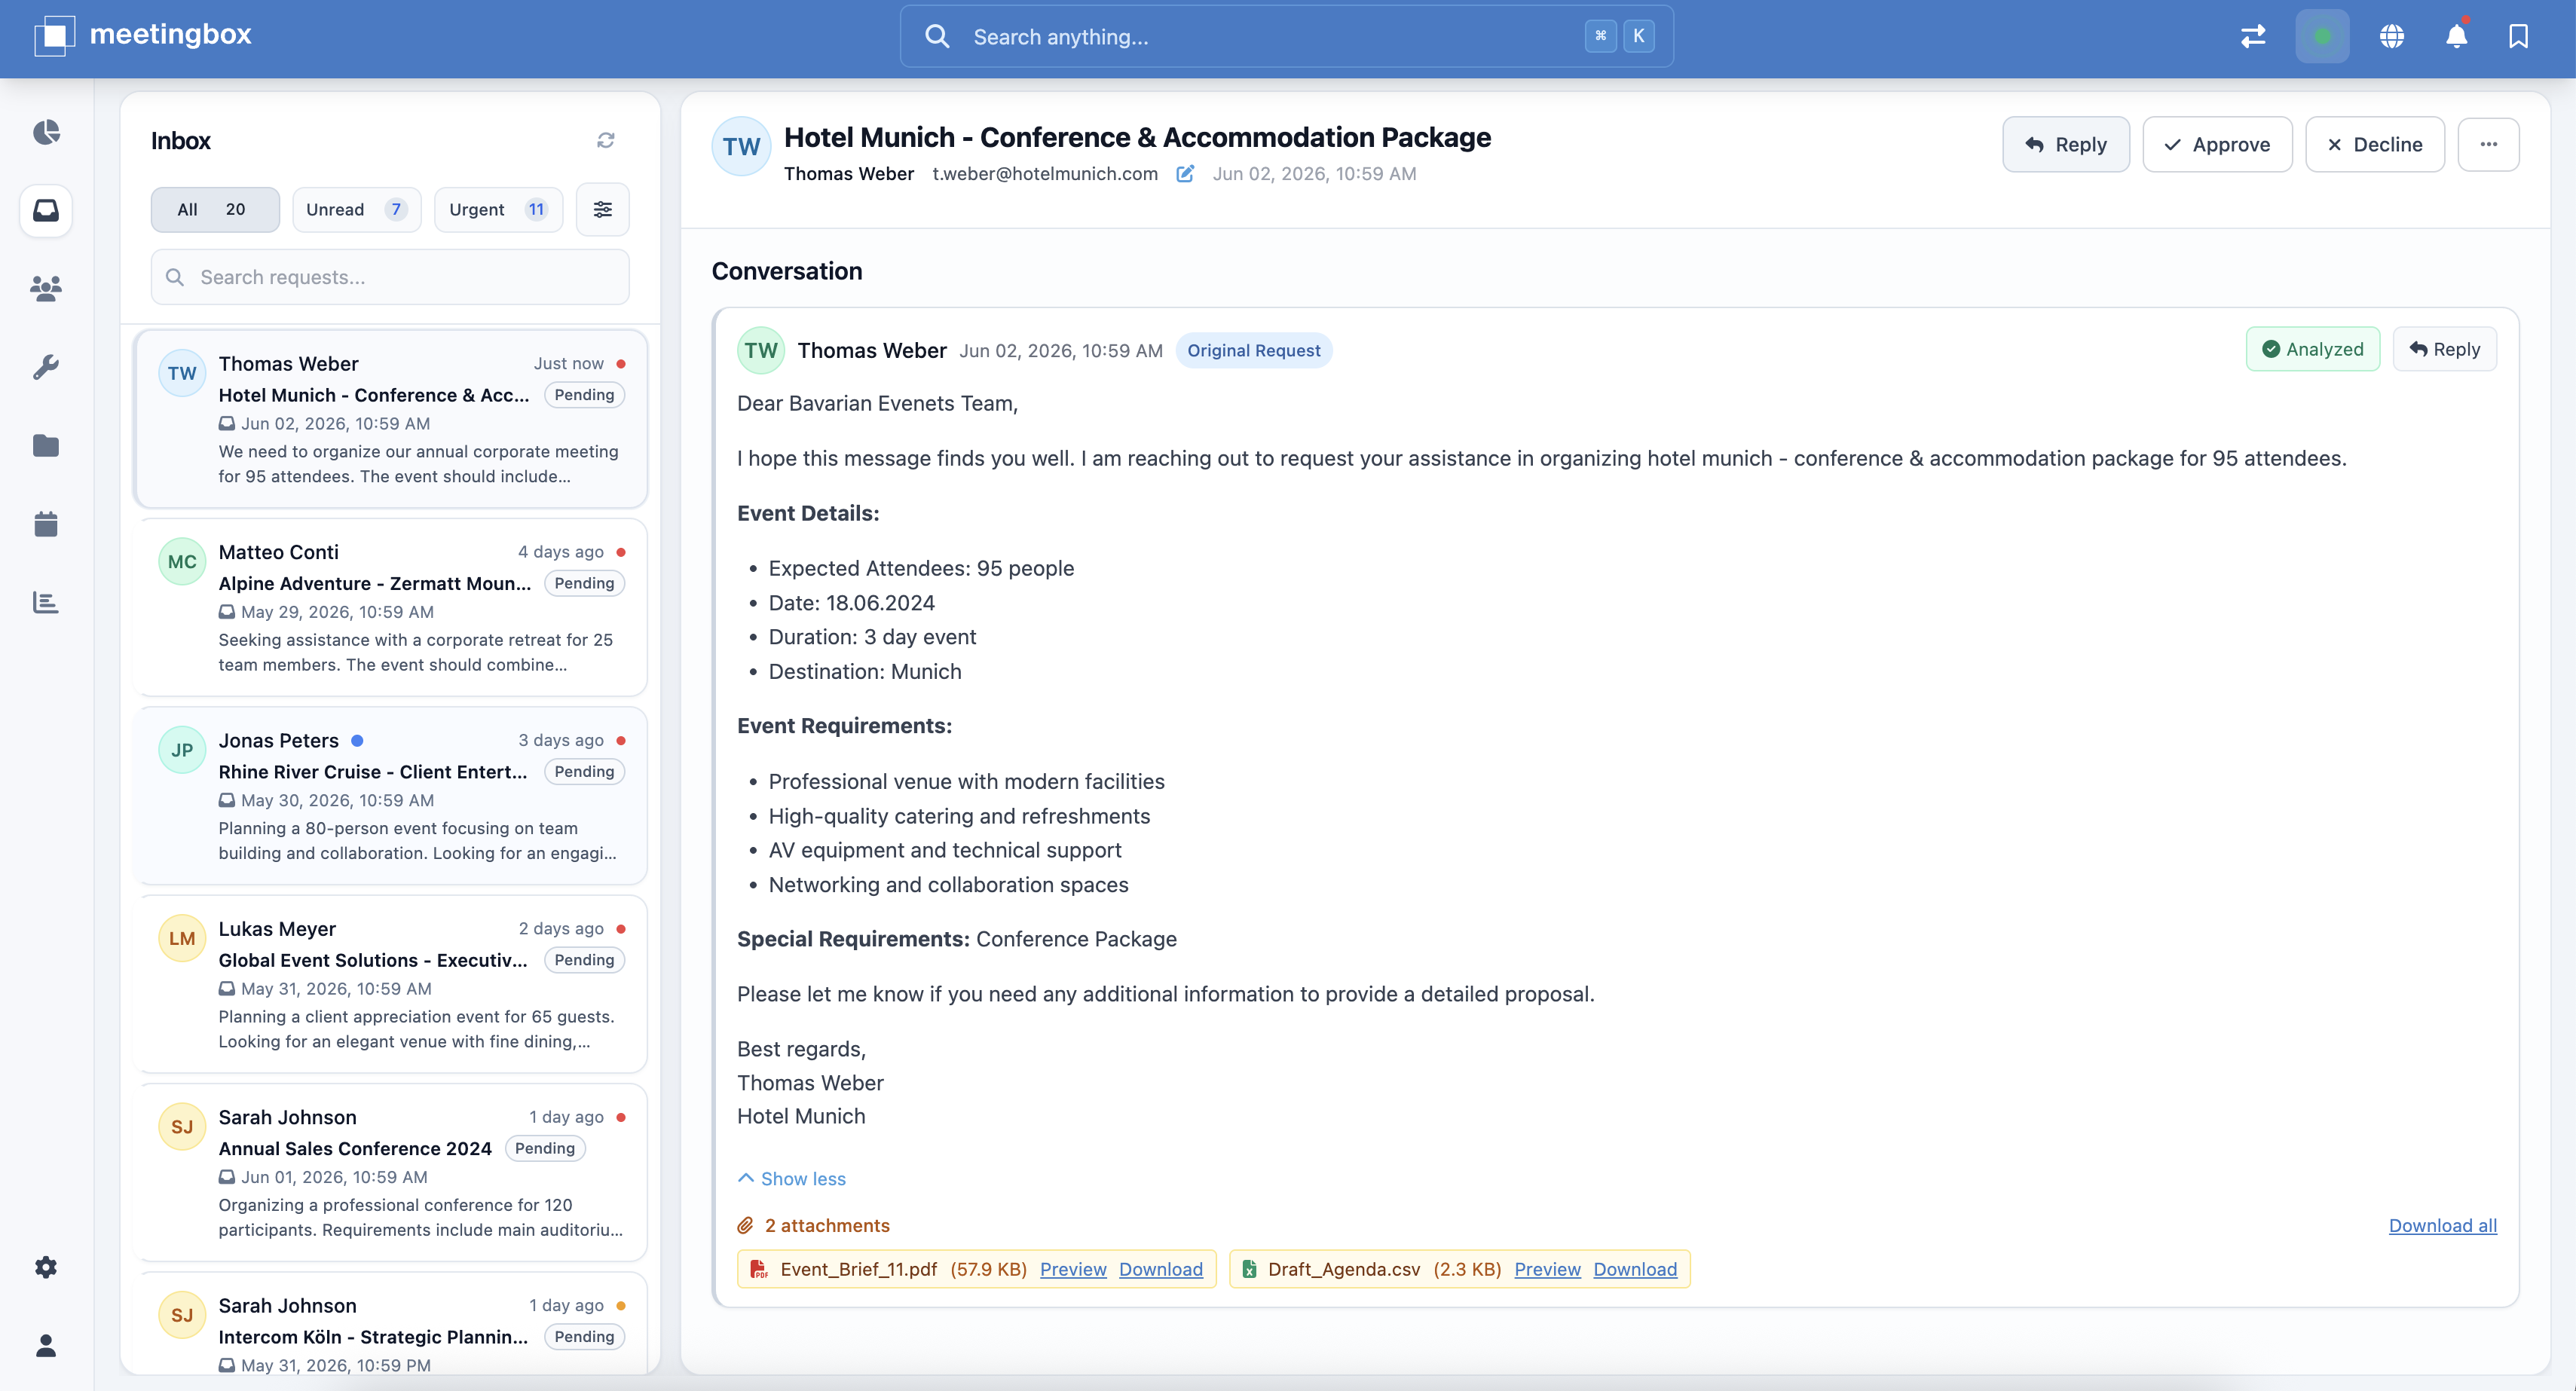Preview Draft_Agenda.csv attachment
Screen dimensions: 2576x1391
[1547, 1269]
